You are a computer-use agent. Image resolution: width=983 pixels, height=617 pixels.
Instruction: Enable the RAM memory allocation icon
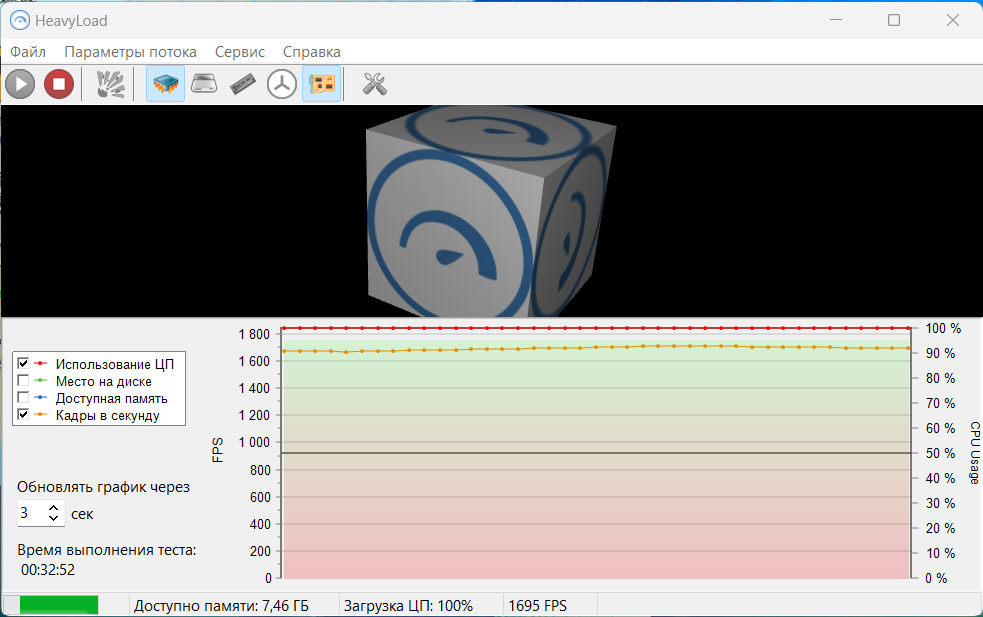tap(243, 84)
